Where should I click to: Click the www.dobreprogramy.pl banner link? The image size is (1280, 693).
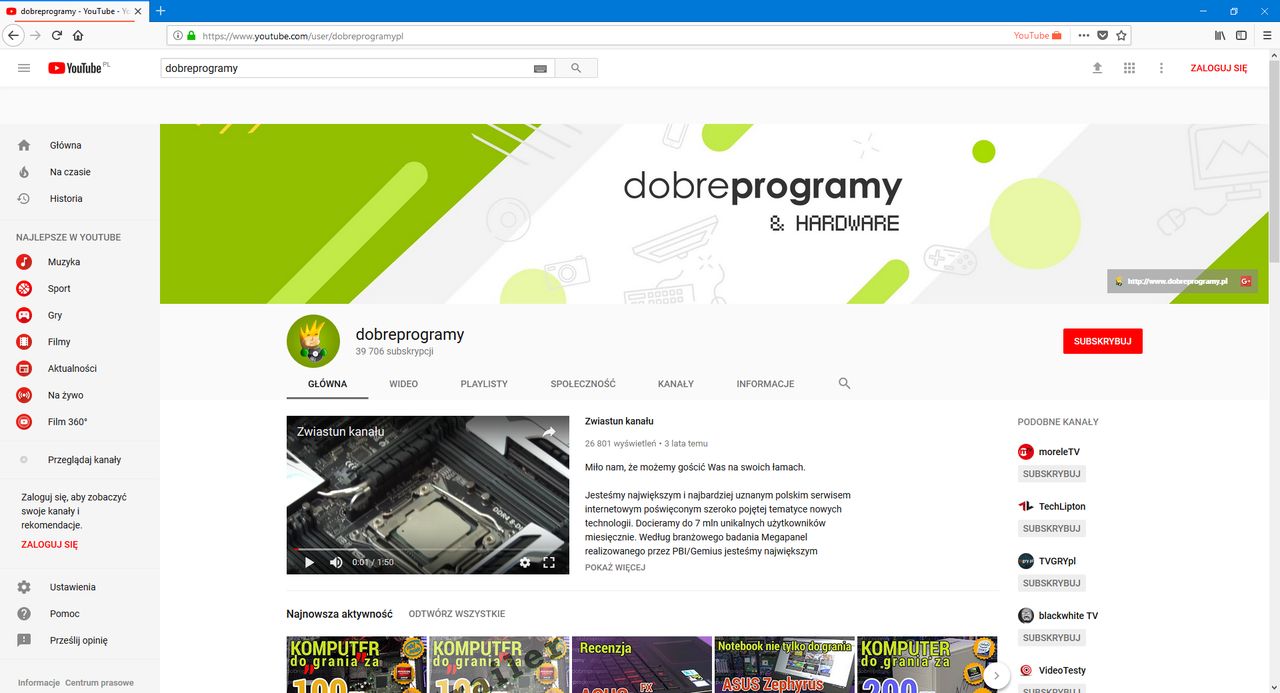pyautogui.click(x=1176, y=281)
